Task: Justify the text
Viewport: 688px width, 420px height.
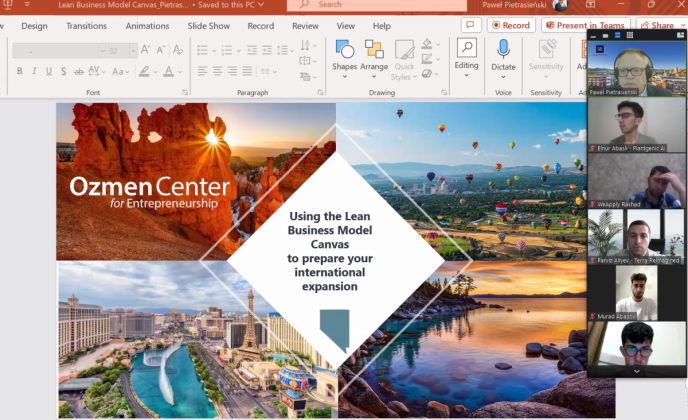Action: click(x=247, y=71)
